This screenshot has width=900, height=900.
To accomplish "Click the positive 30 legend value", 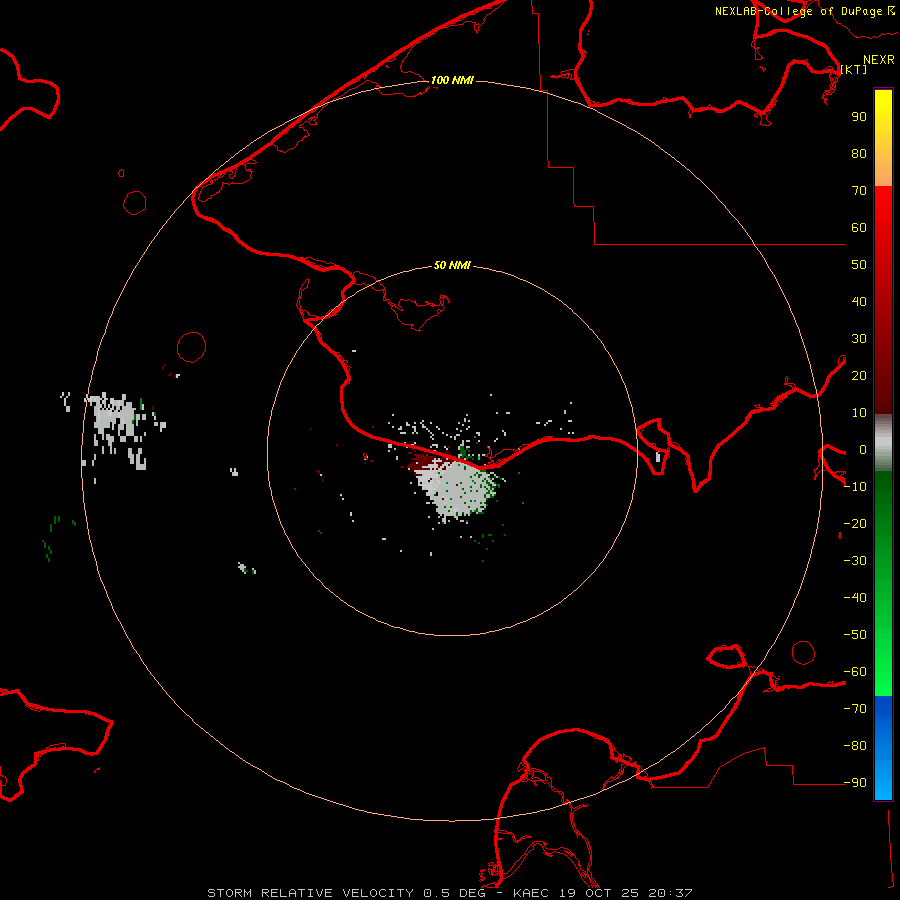I will (859, 339).
